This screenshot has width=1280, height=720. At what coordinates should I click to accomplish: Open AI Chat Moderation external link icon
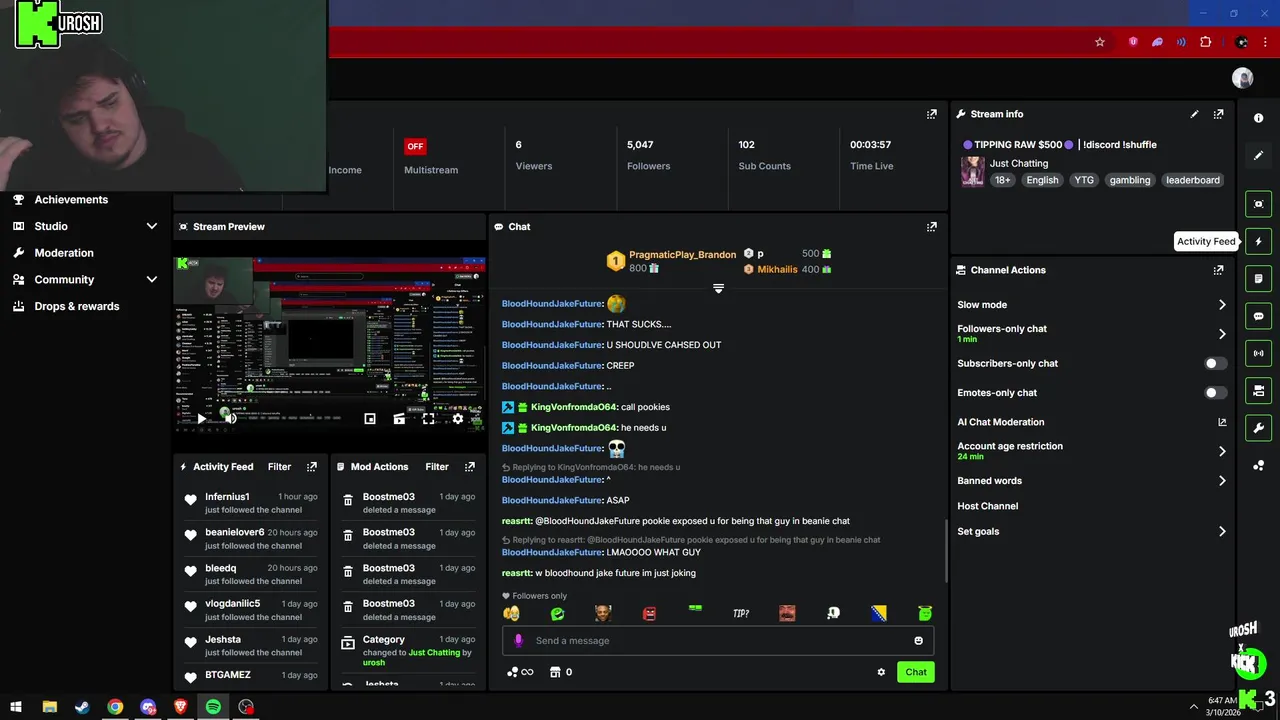coord(1221,422)
